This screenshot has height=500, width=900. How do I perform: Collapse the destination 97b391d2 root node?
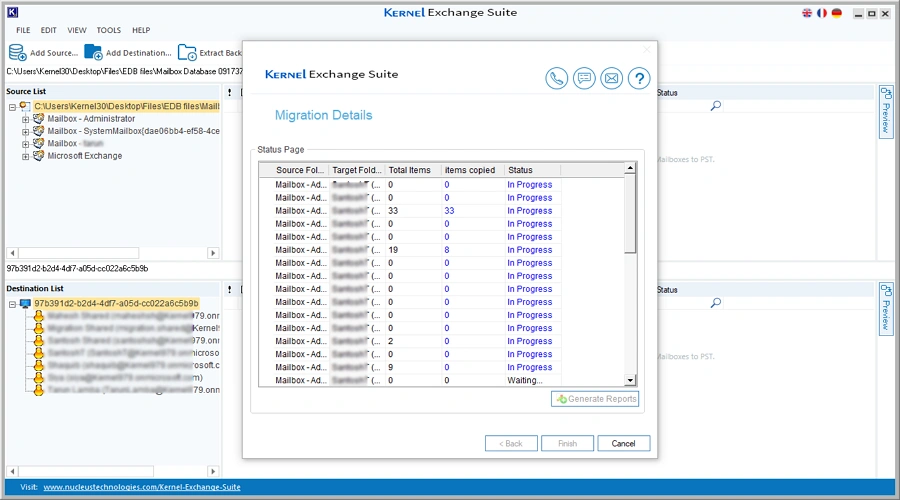[x=12, y=303]
